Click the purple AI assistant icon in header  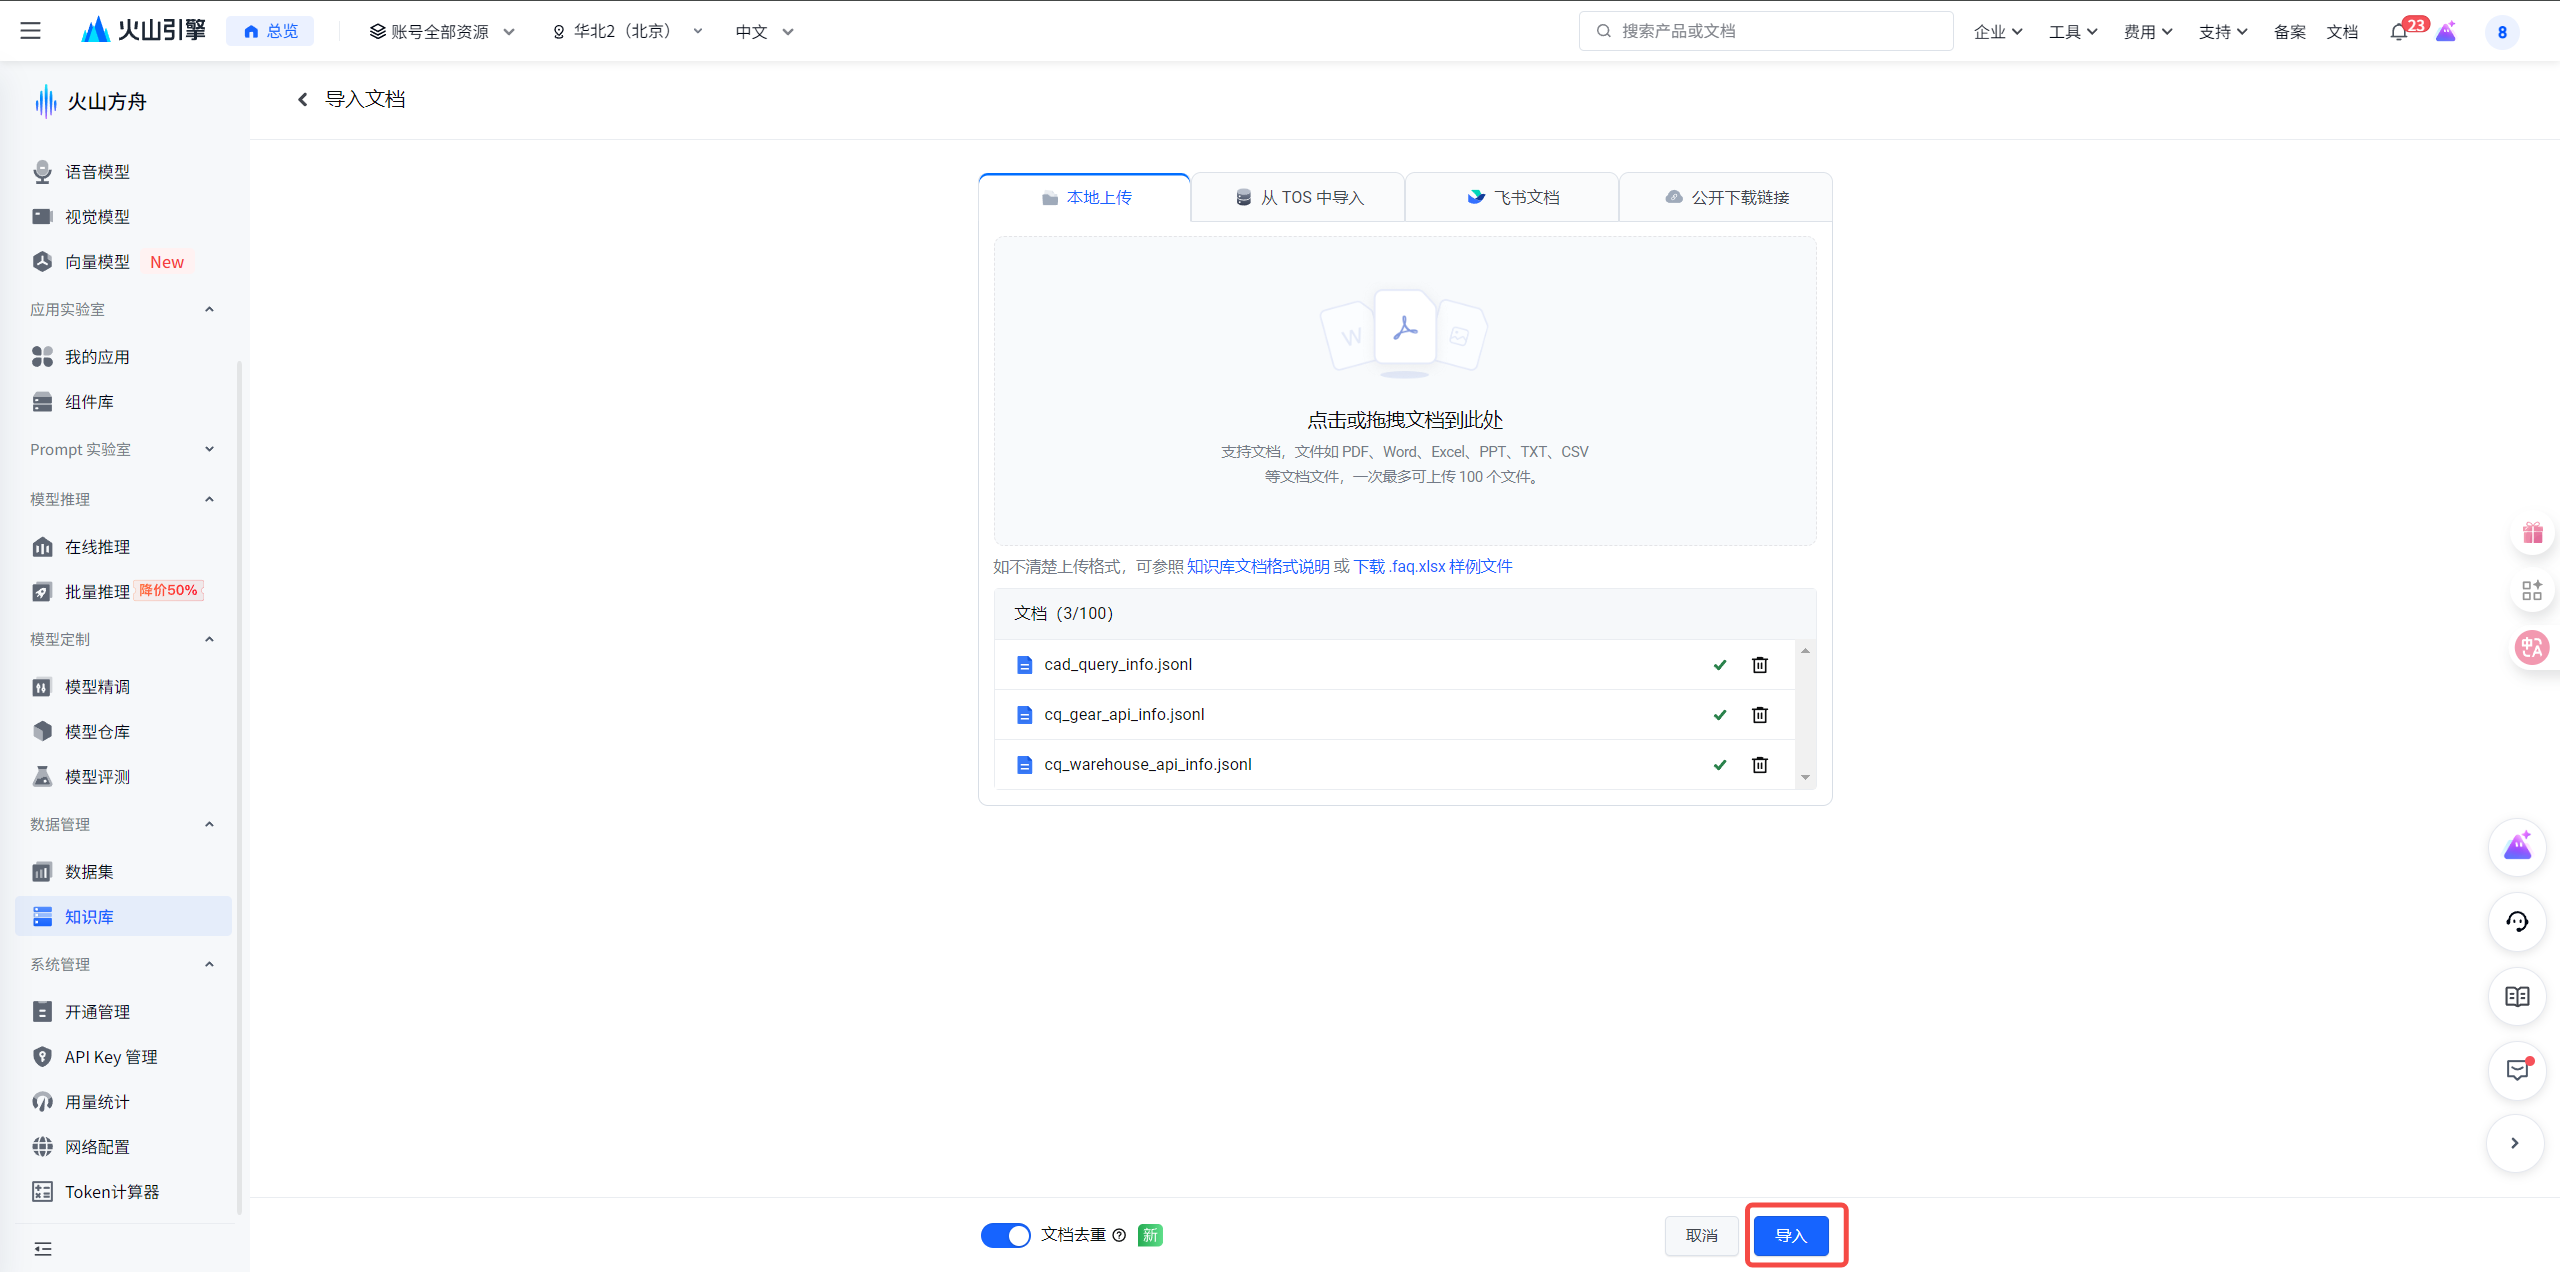[2446, 32]
